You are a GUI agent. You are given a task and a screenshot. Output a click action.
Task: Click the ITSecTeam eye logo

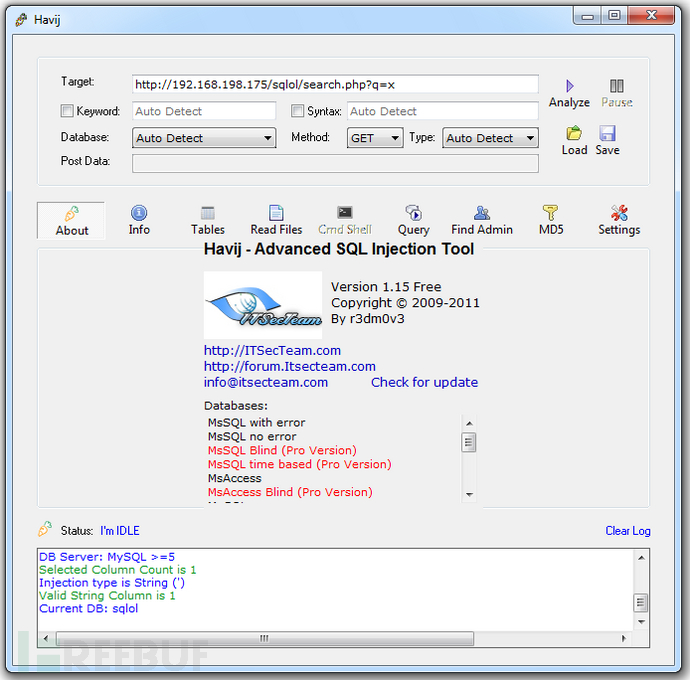pyautogui.click(x=263, y=305)
